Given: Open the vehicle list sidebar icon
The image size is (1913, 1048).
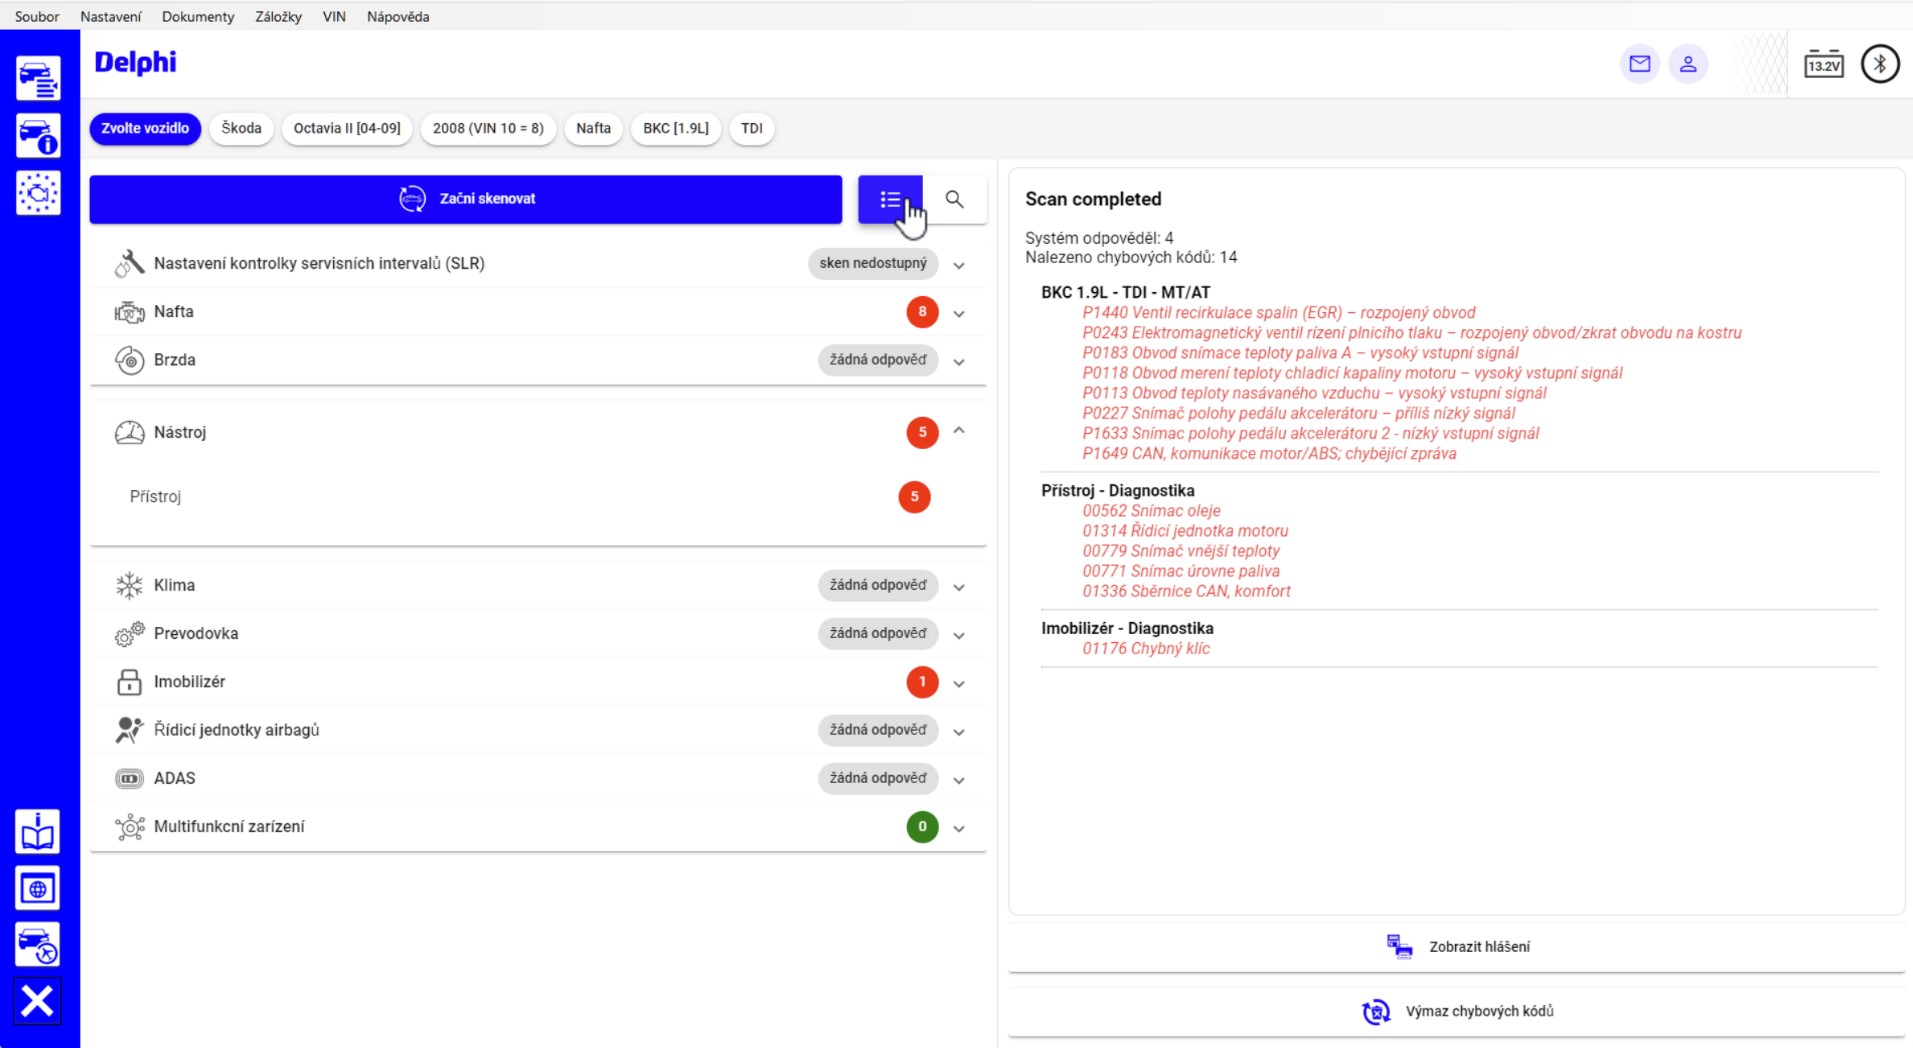Looking at the screenshot, I should 38,78.
